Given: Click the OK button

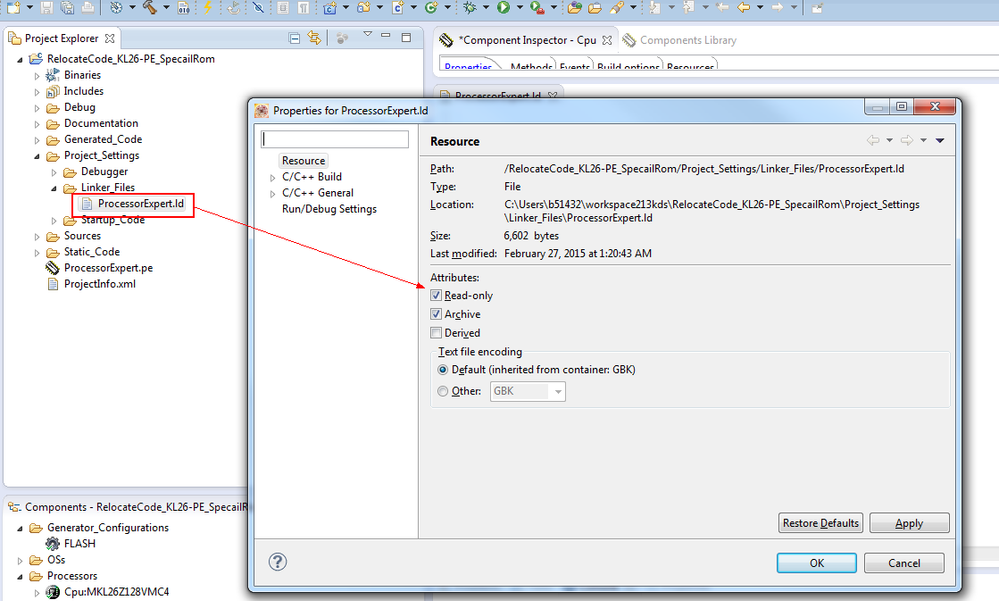Looking at the screenshot, I should tap(816, 563).
